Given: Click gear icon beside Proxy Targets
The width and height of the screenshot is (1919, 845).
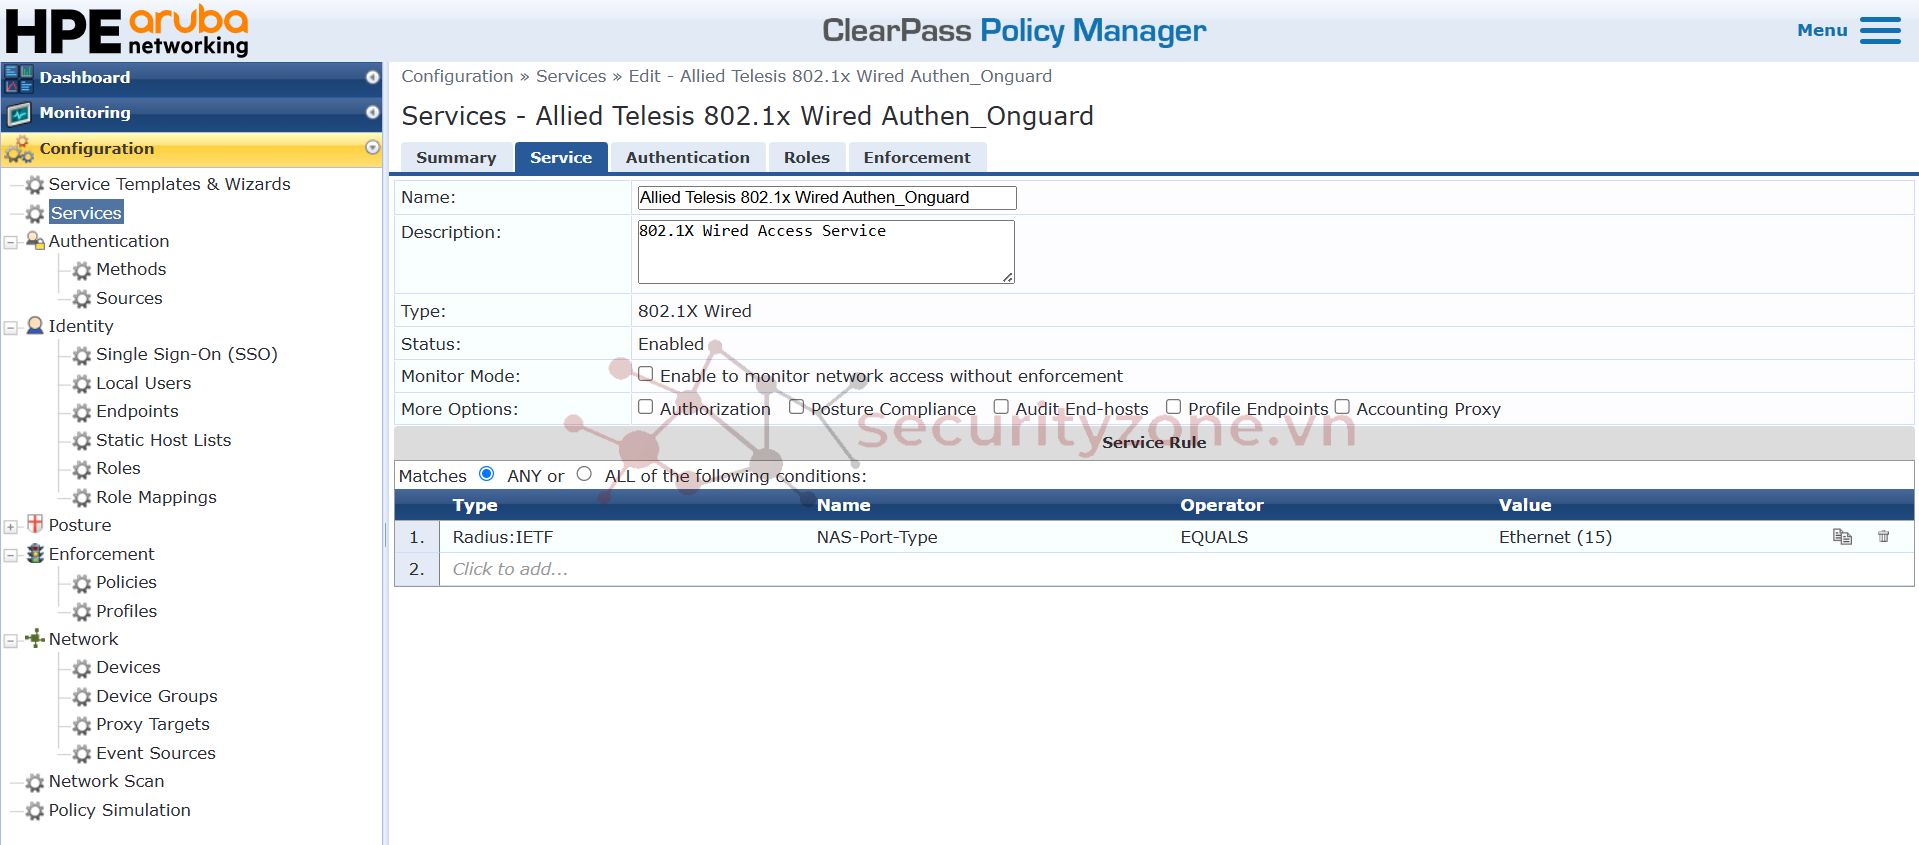Looking at the screenshot, I should coord(82,725).
